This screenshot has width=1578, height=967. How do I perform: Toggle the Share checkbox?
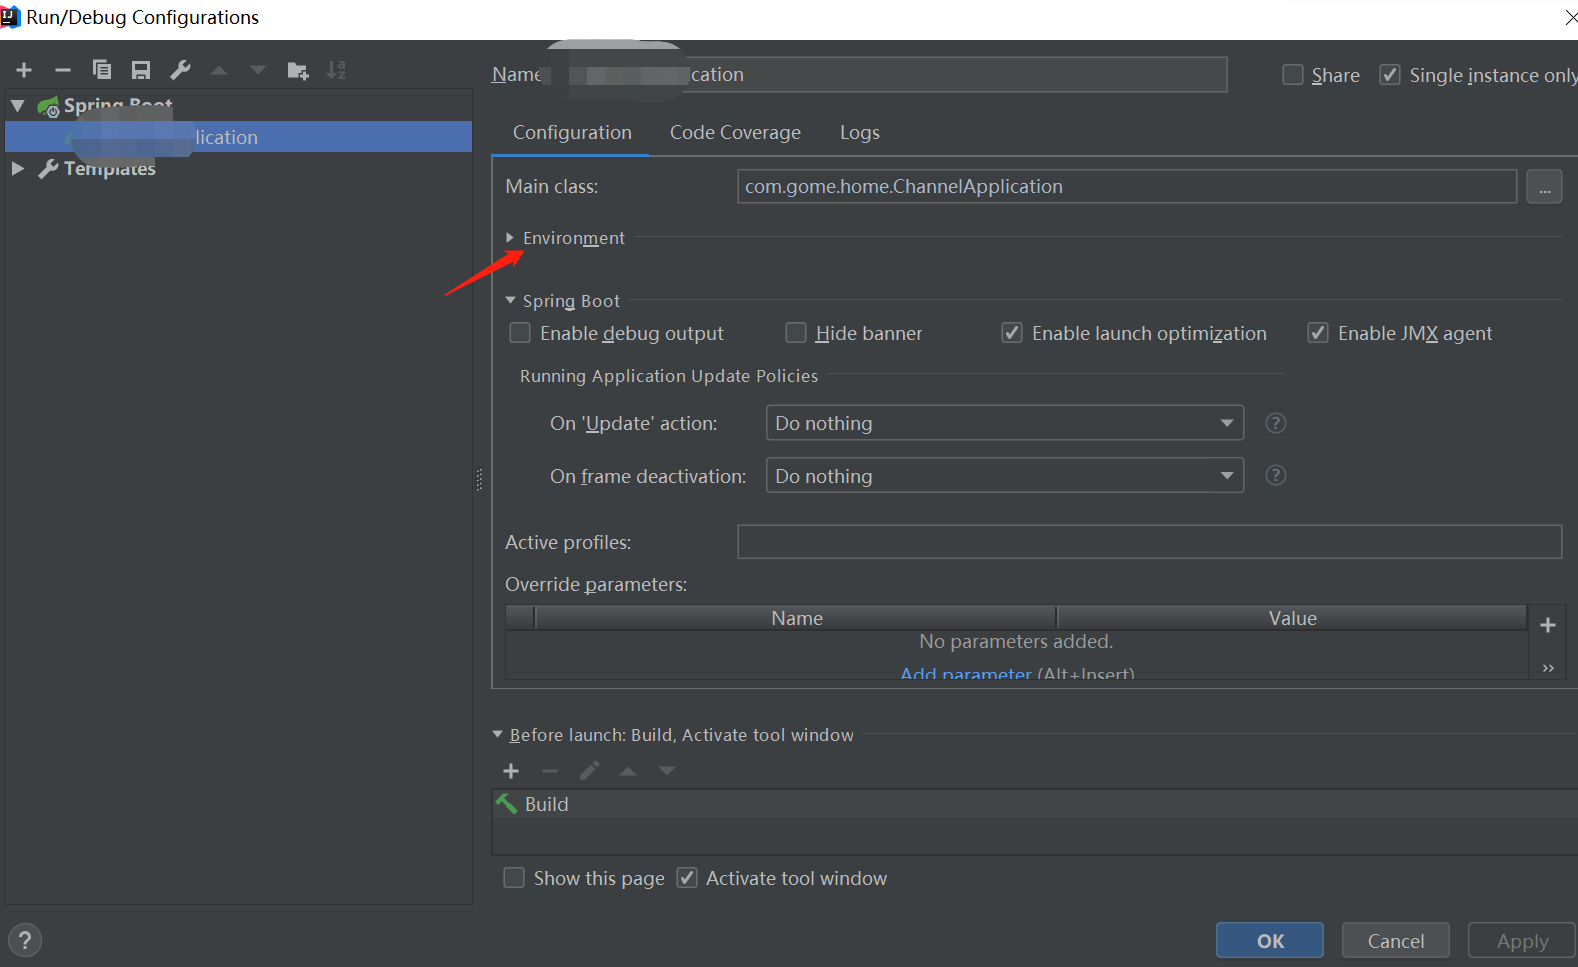1293,75
